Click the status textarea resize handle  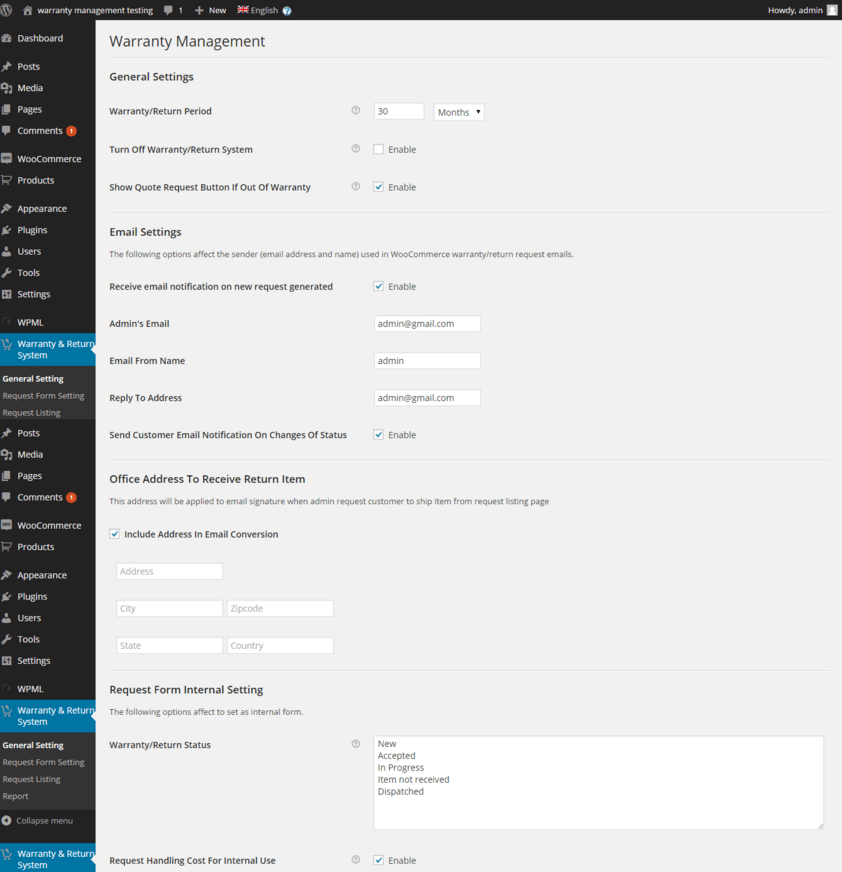[820, 826]
